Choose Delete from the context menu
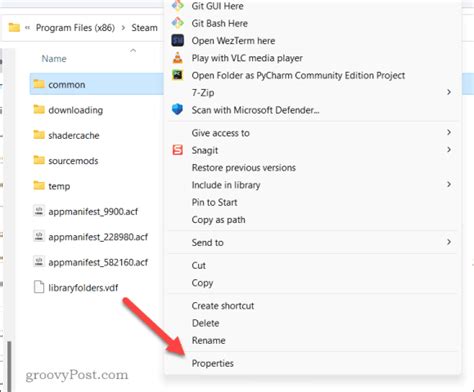The width and height of the screenshot is (474, 392). (205, 323)
